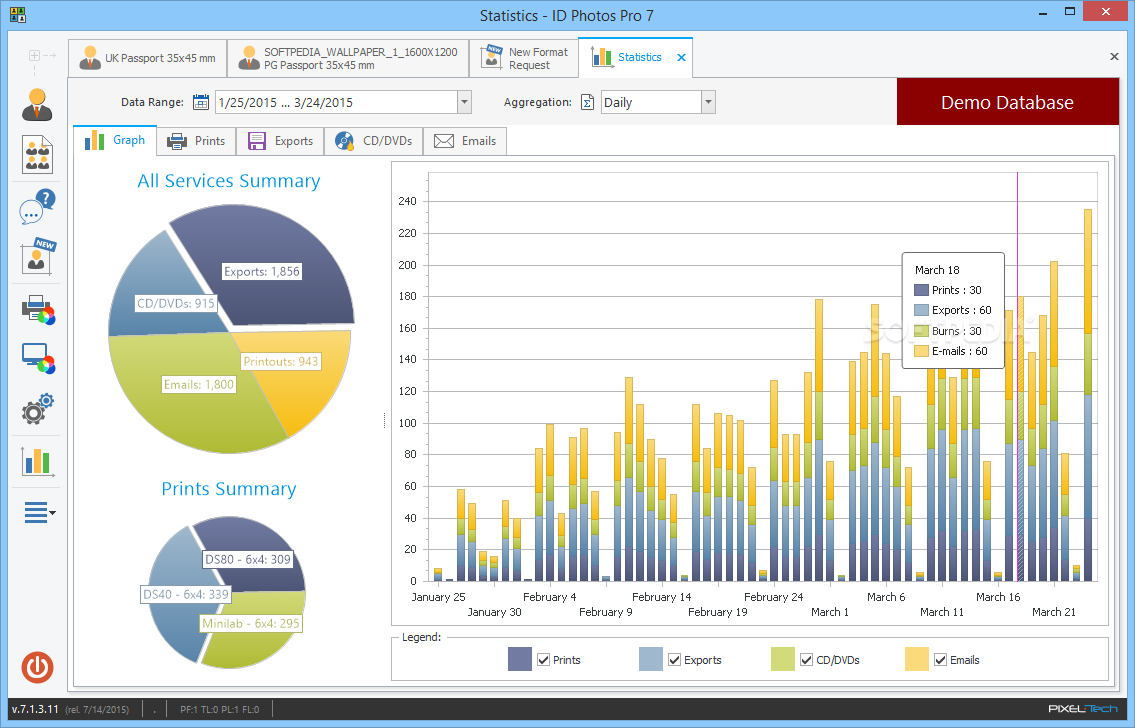Click the Exports color swatch in legend

point(651,659)
